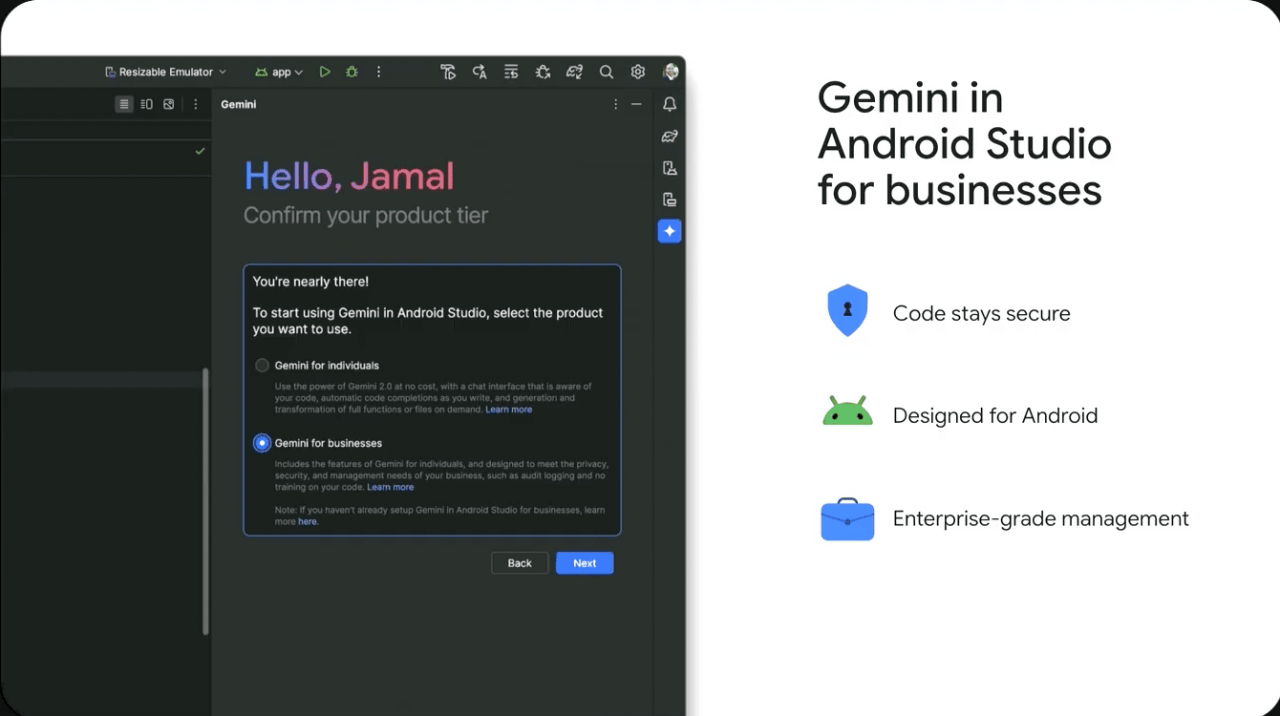The width and height of the screenshot is (1280, 716).
Task: Sync project with Gradle files elephant icon
Action: point(574,72)
